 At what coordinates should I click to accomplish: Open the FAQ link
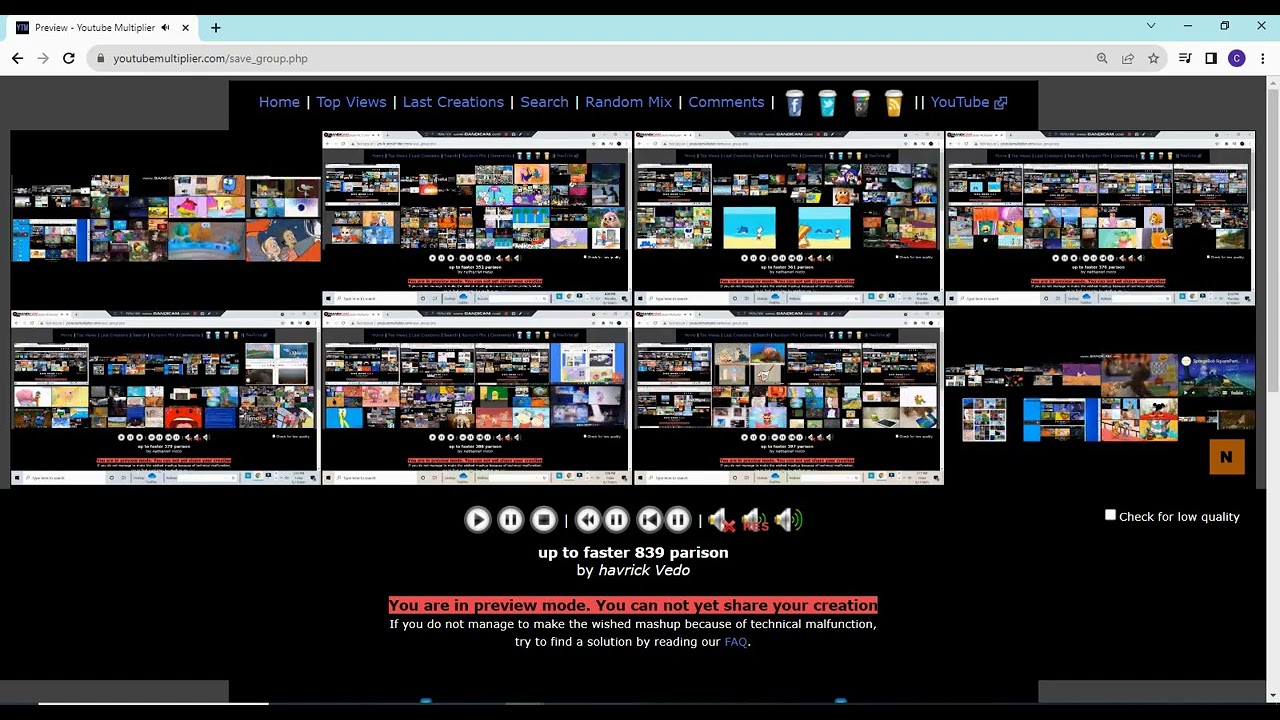coord(736,642)
